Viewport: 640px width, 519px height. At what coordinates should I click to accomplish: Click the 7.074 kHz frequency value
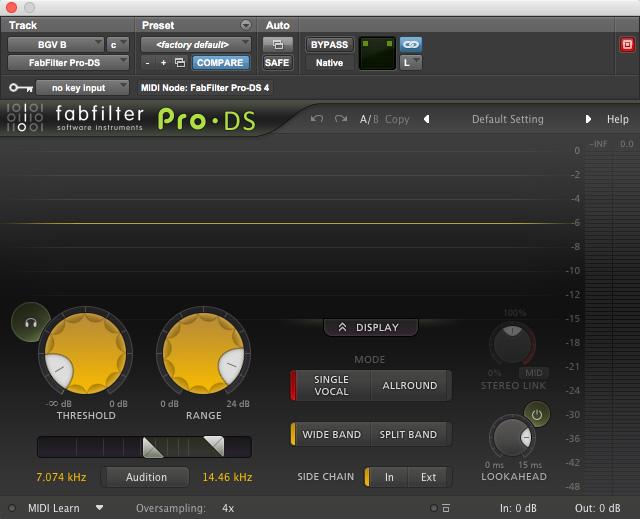coord(61,477)
